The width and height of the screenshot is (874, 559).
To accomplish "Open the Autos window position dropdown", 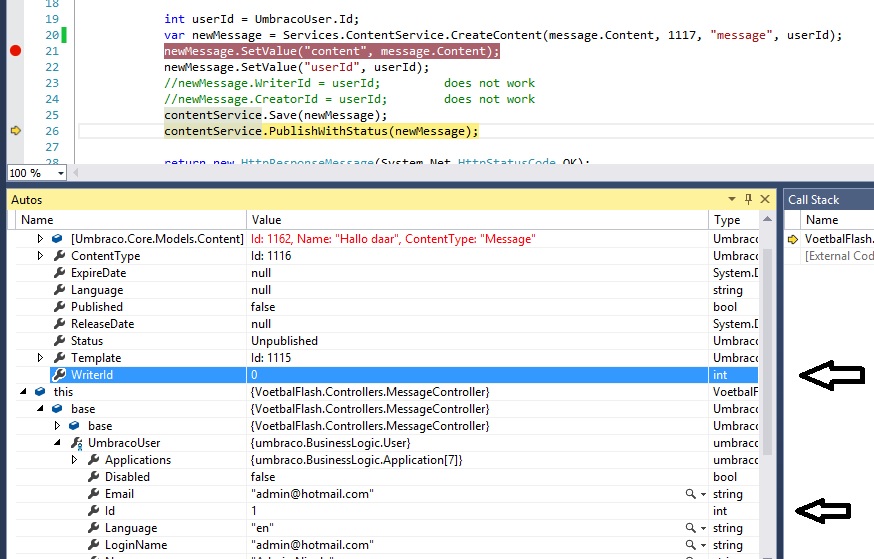I will (x=731, y=199).
